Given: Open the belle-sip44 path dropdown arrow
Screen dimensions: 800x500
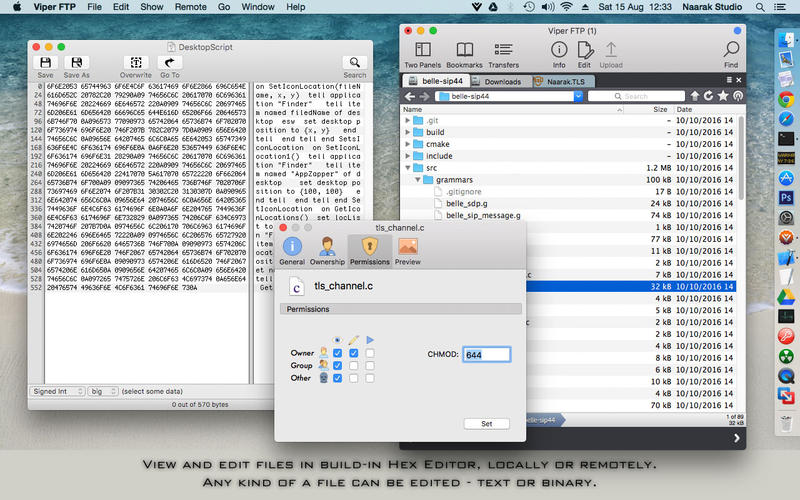Looking at the screenshot, I should 578,96.
